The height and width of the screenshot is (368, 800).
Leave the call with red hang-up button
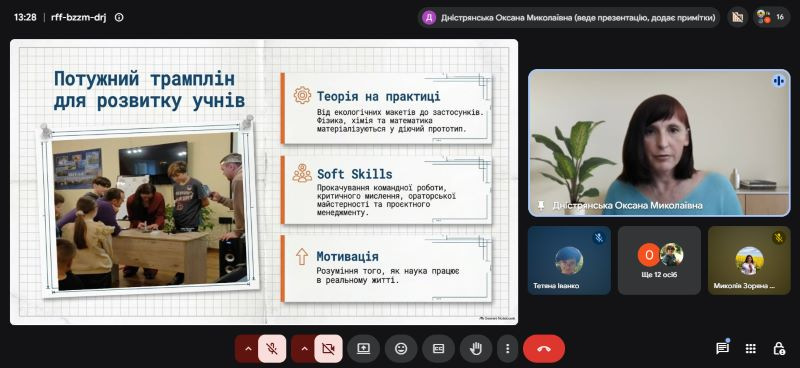click(544, 349)
